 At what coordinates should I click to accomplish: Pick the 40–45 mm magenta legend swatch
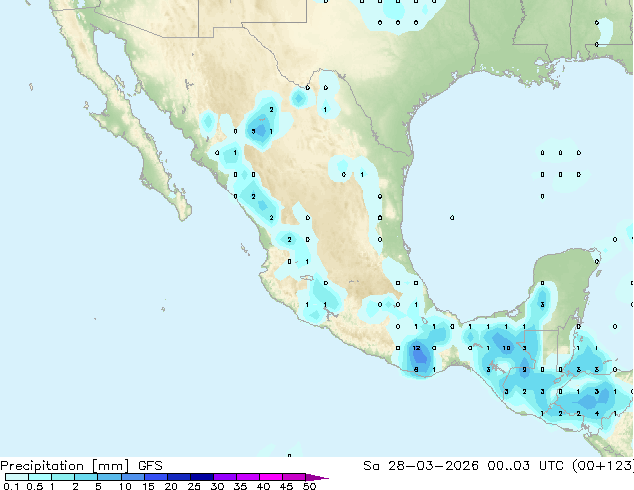271,477
